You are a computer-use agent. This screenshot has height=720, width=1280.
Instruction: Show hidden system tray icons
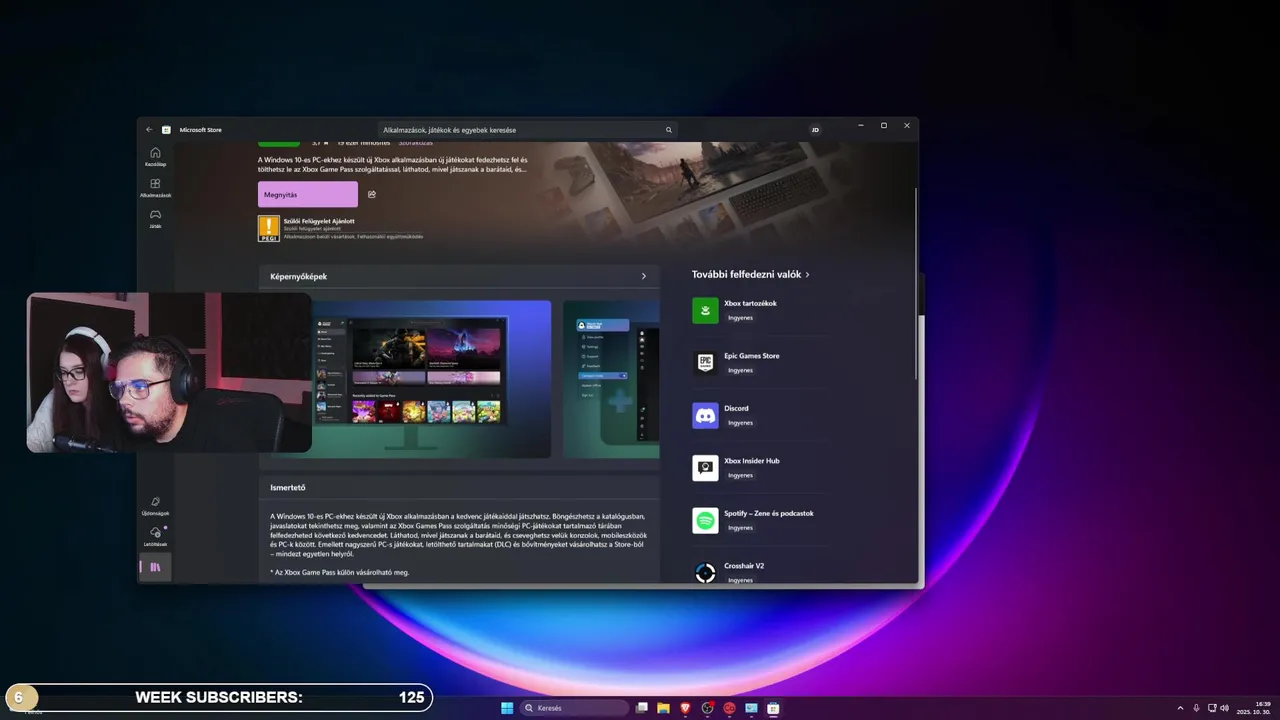pyautogui.click(x=1180, y=708)
